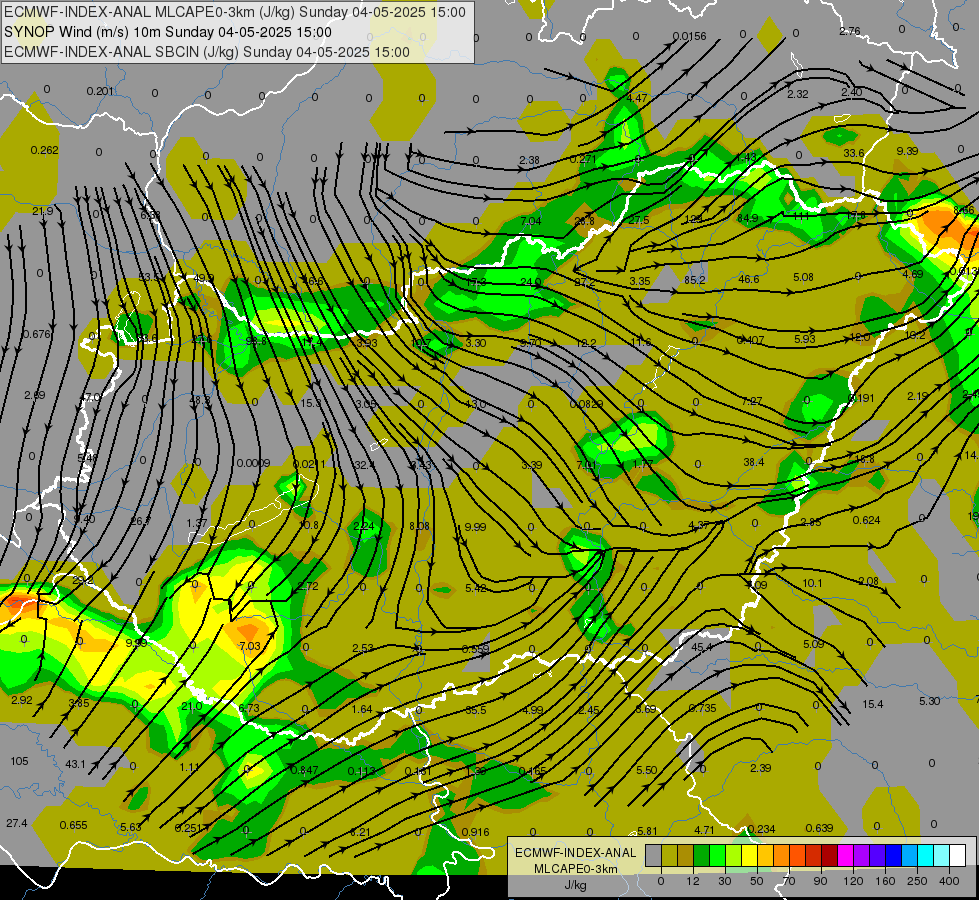
Task: Pick the dark red legend swatch
Action: 830,855
